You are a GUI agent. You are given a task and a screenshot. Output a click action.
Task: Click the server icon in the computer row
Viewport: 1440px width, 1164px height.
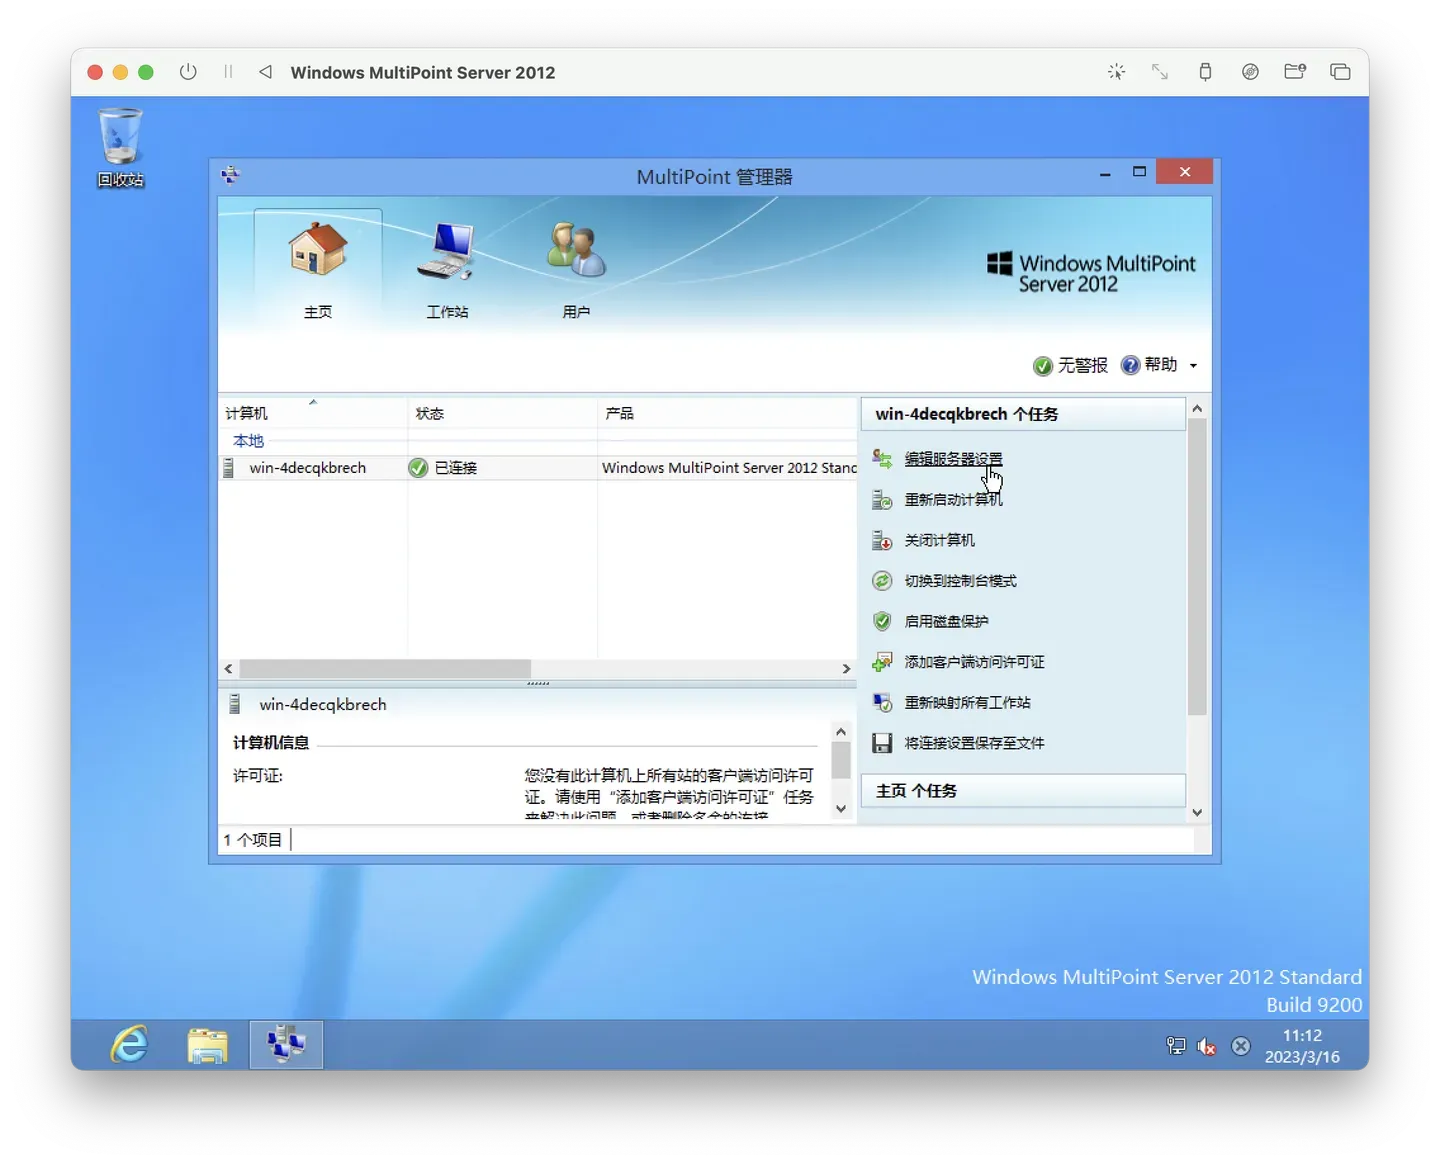(x=228, y=468)
